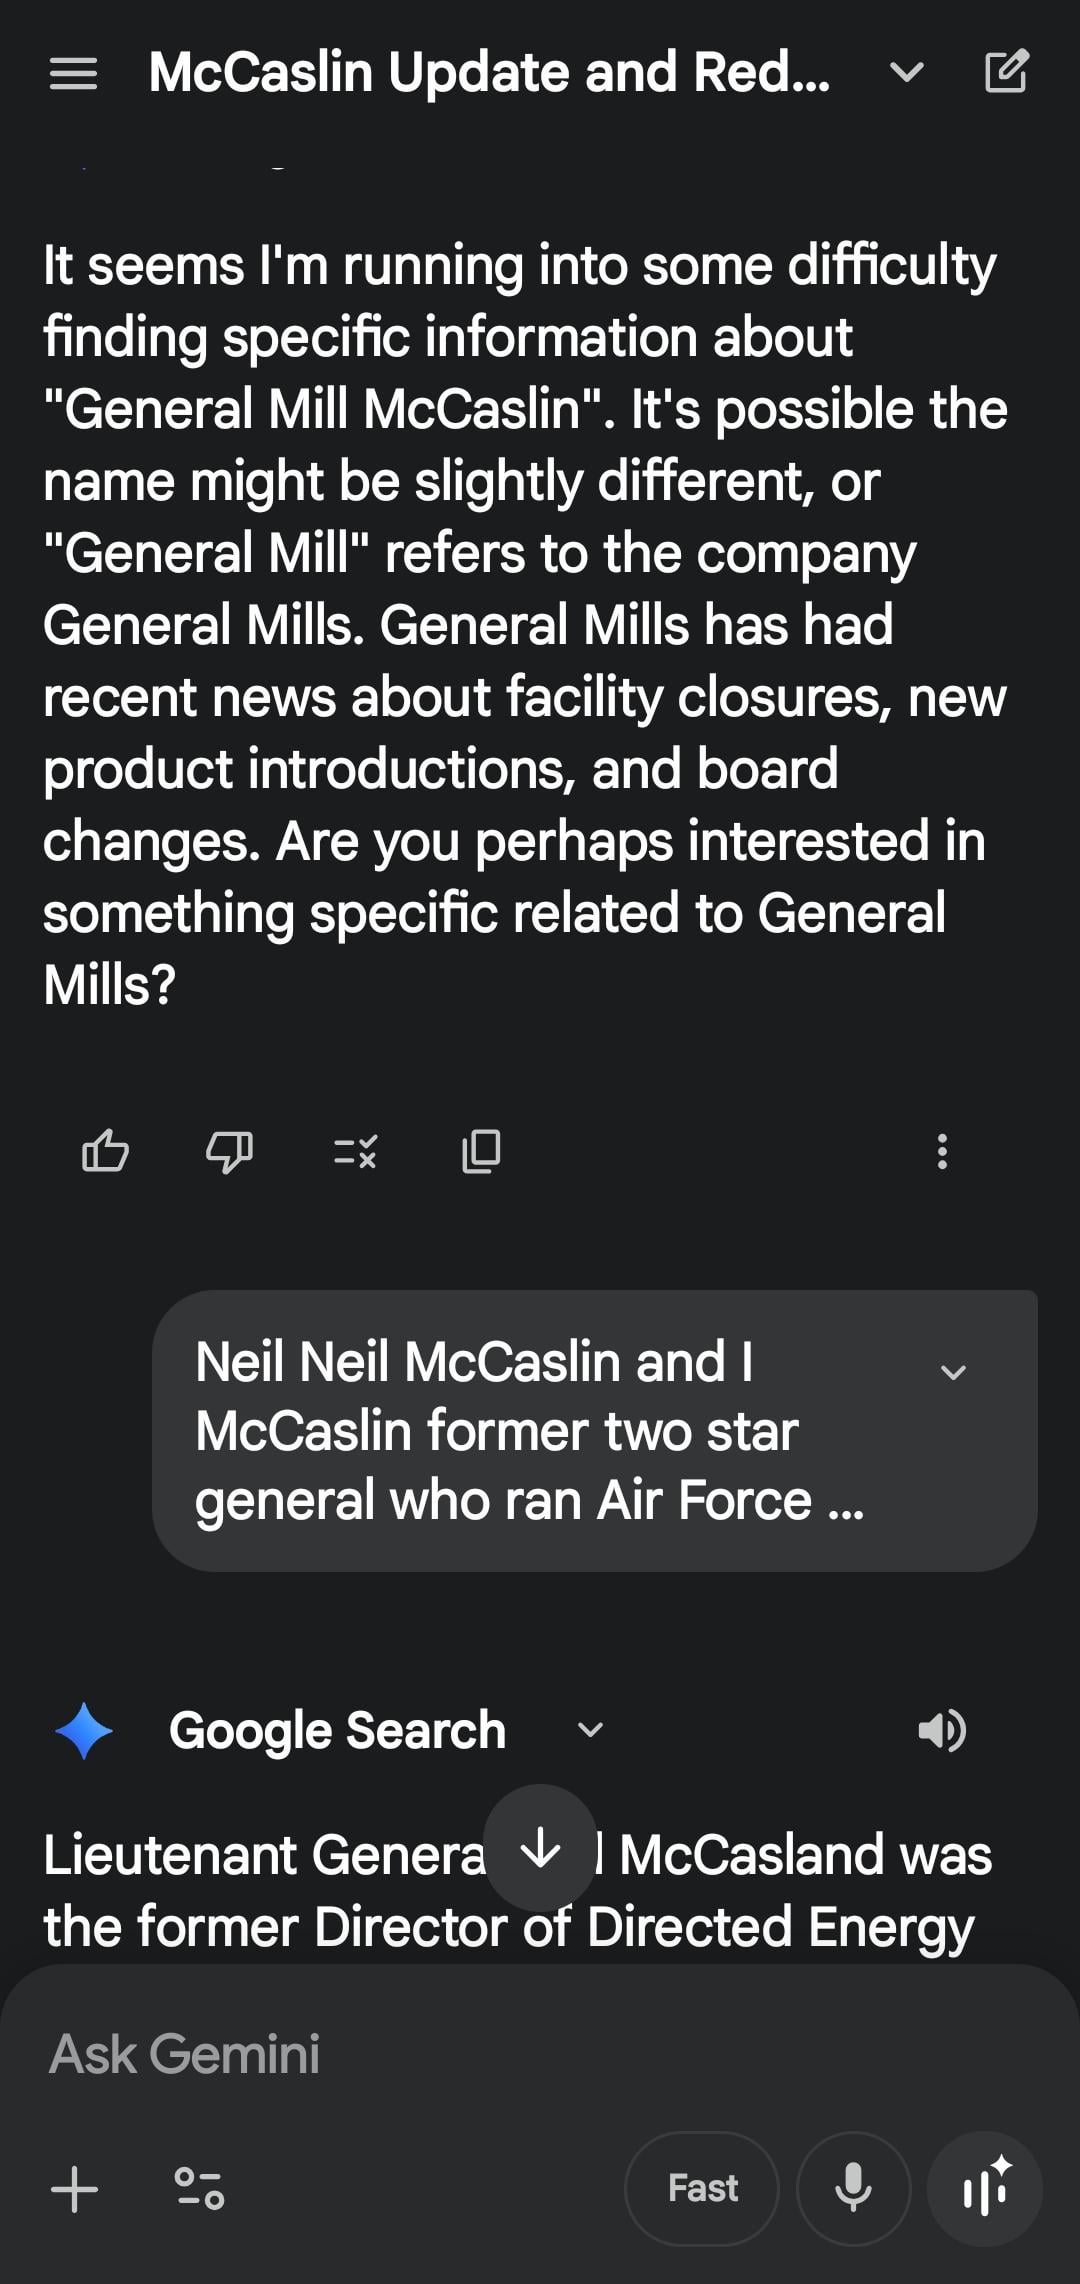Copy the Gemini response text
1080x2284 pixels.
(481, 1151)
